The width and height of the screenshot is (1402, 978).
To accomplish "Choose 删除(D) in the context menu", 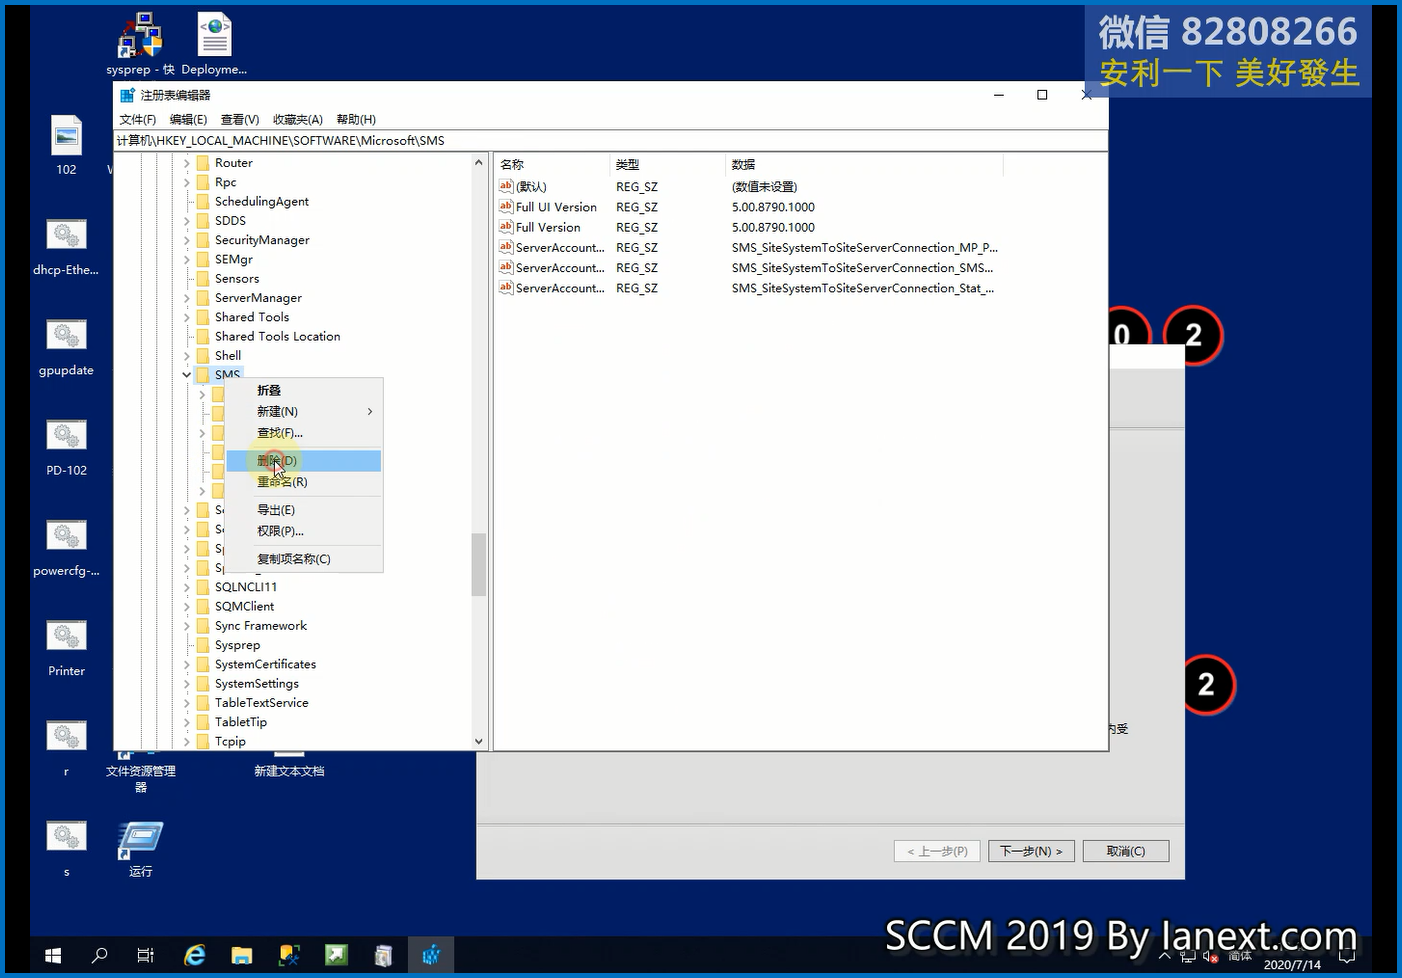I will 303,460.
